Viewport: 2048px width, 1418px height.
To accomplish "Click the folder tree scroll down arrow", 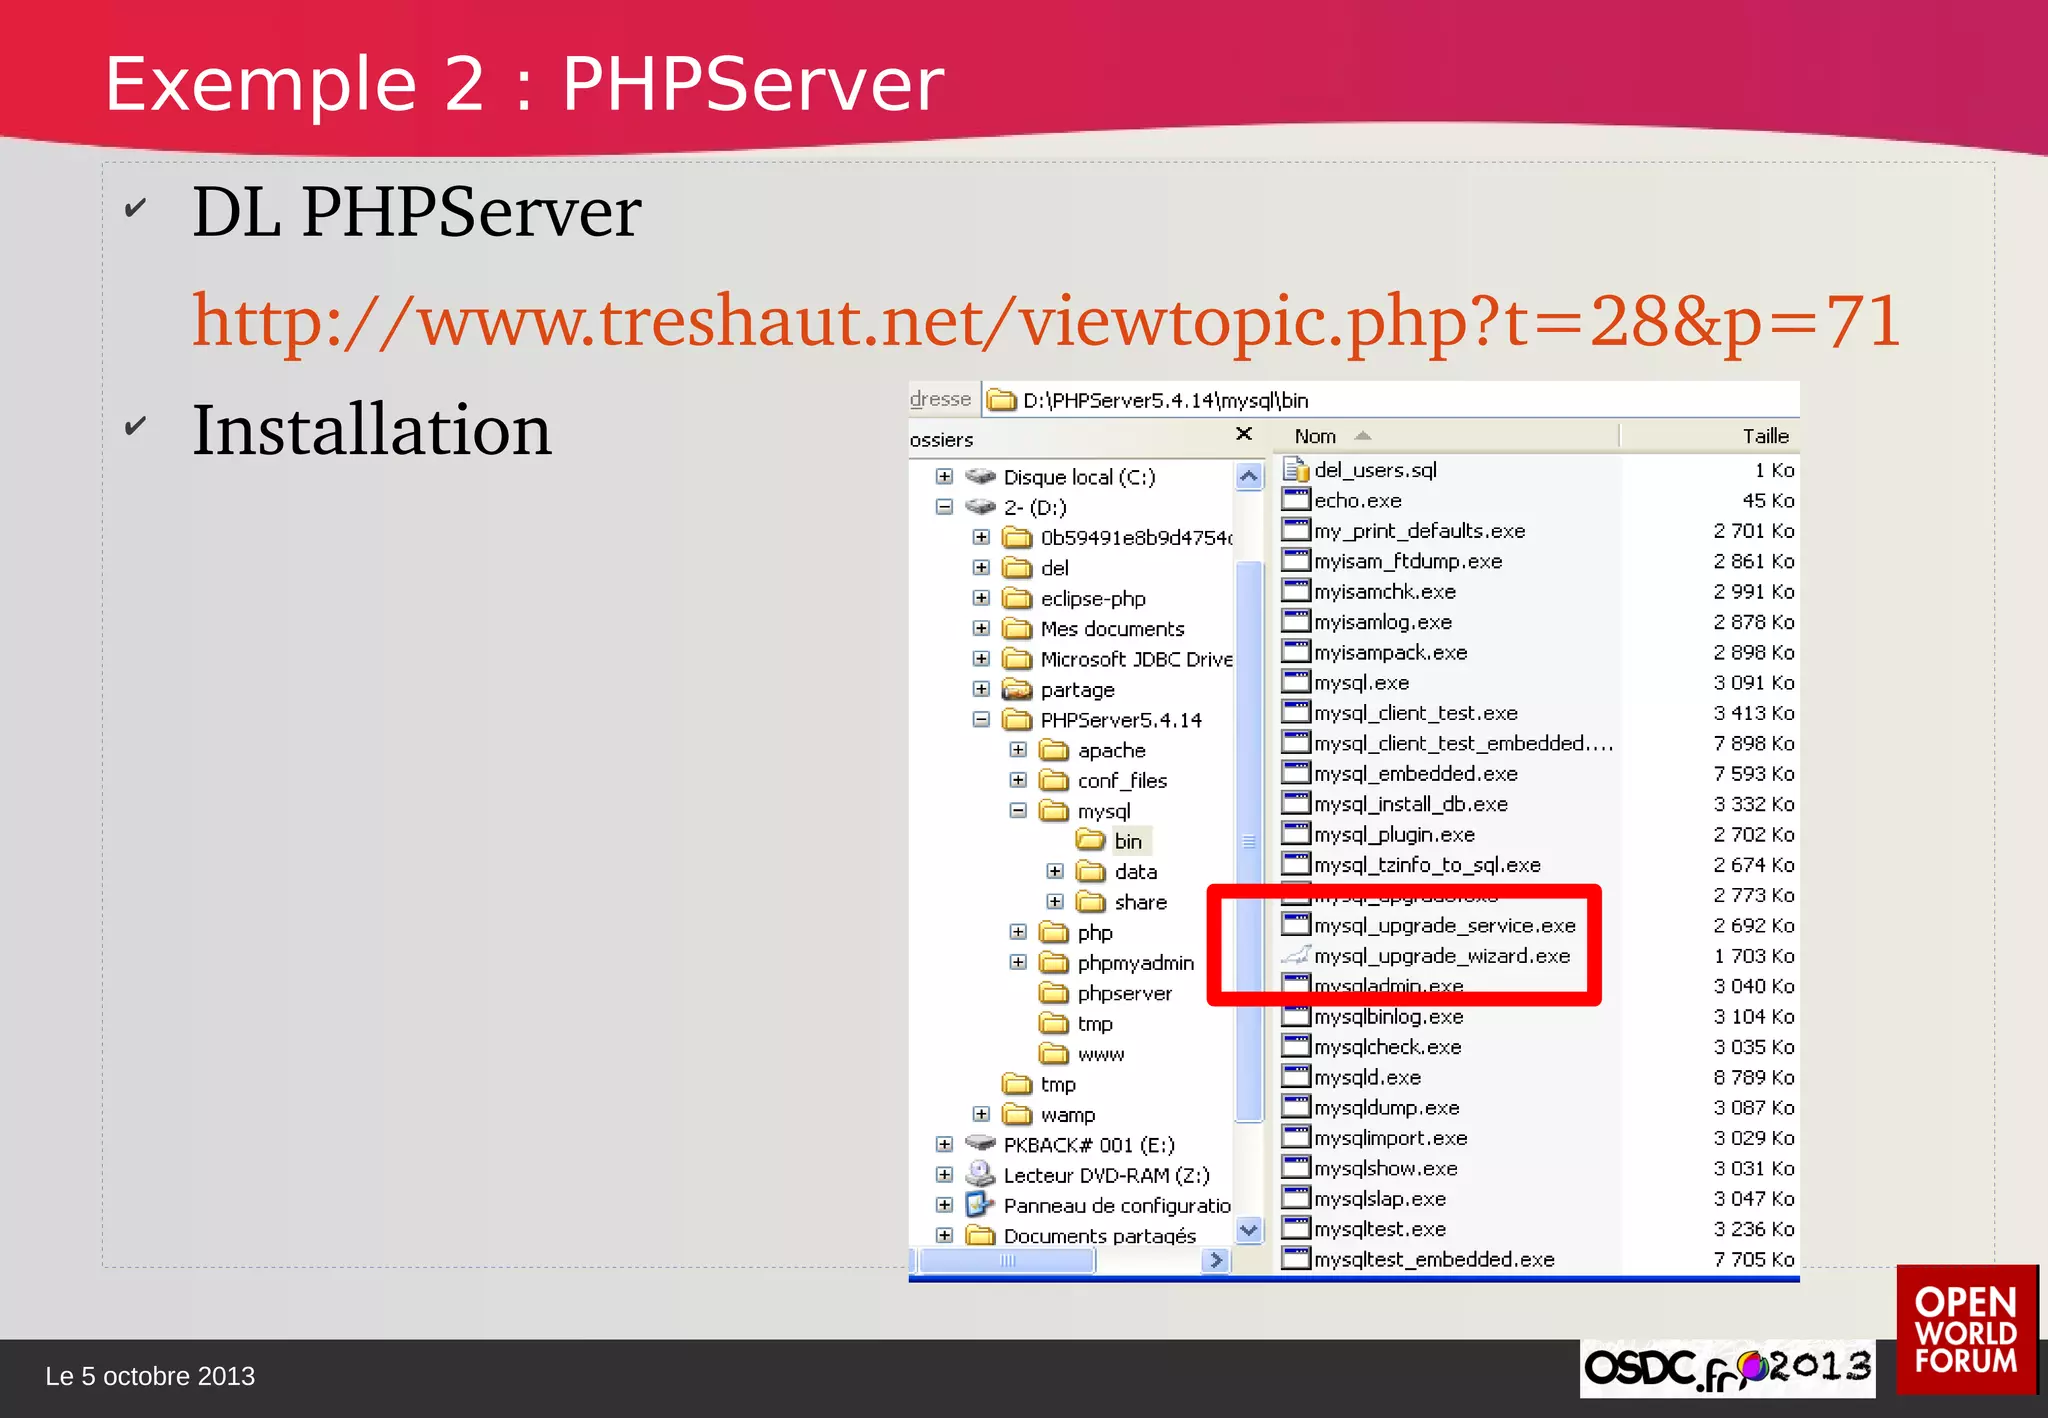I will (x=1249, y=1230).
